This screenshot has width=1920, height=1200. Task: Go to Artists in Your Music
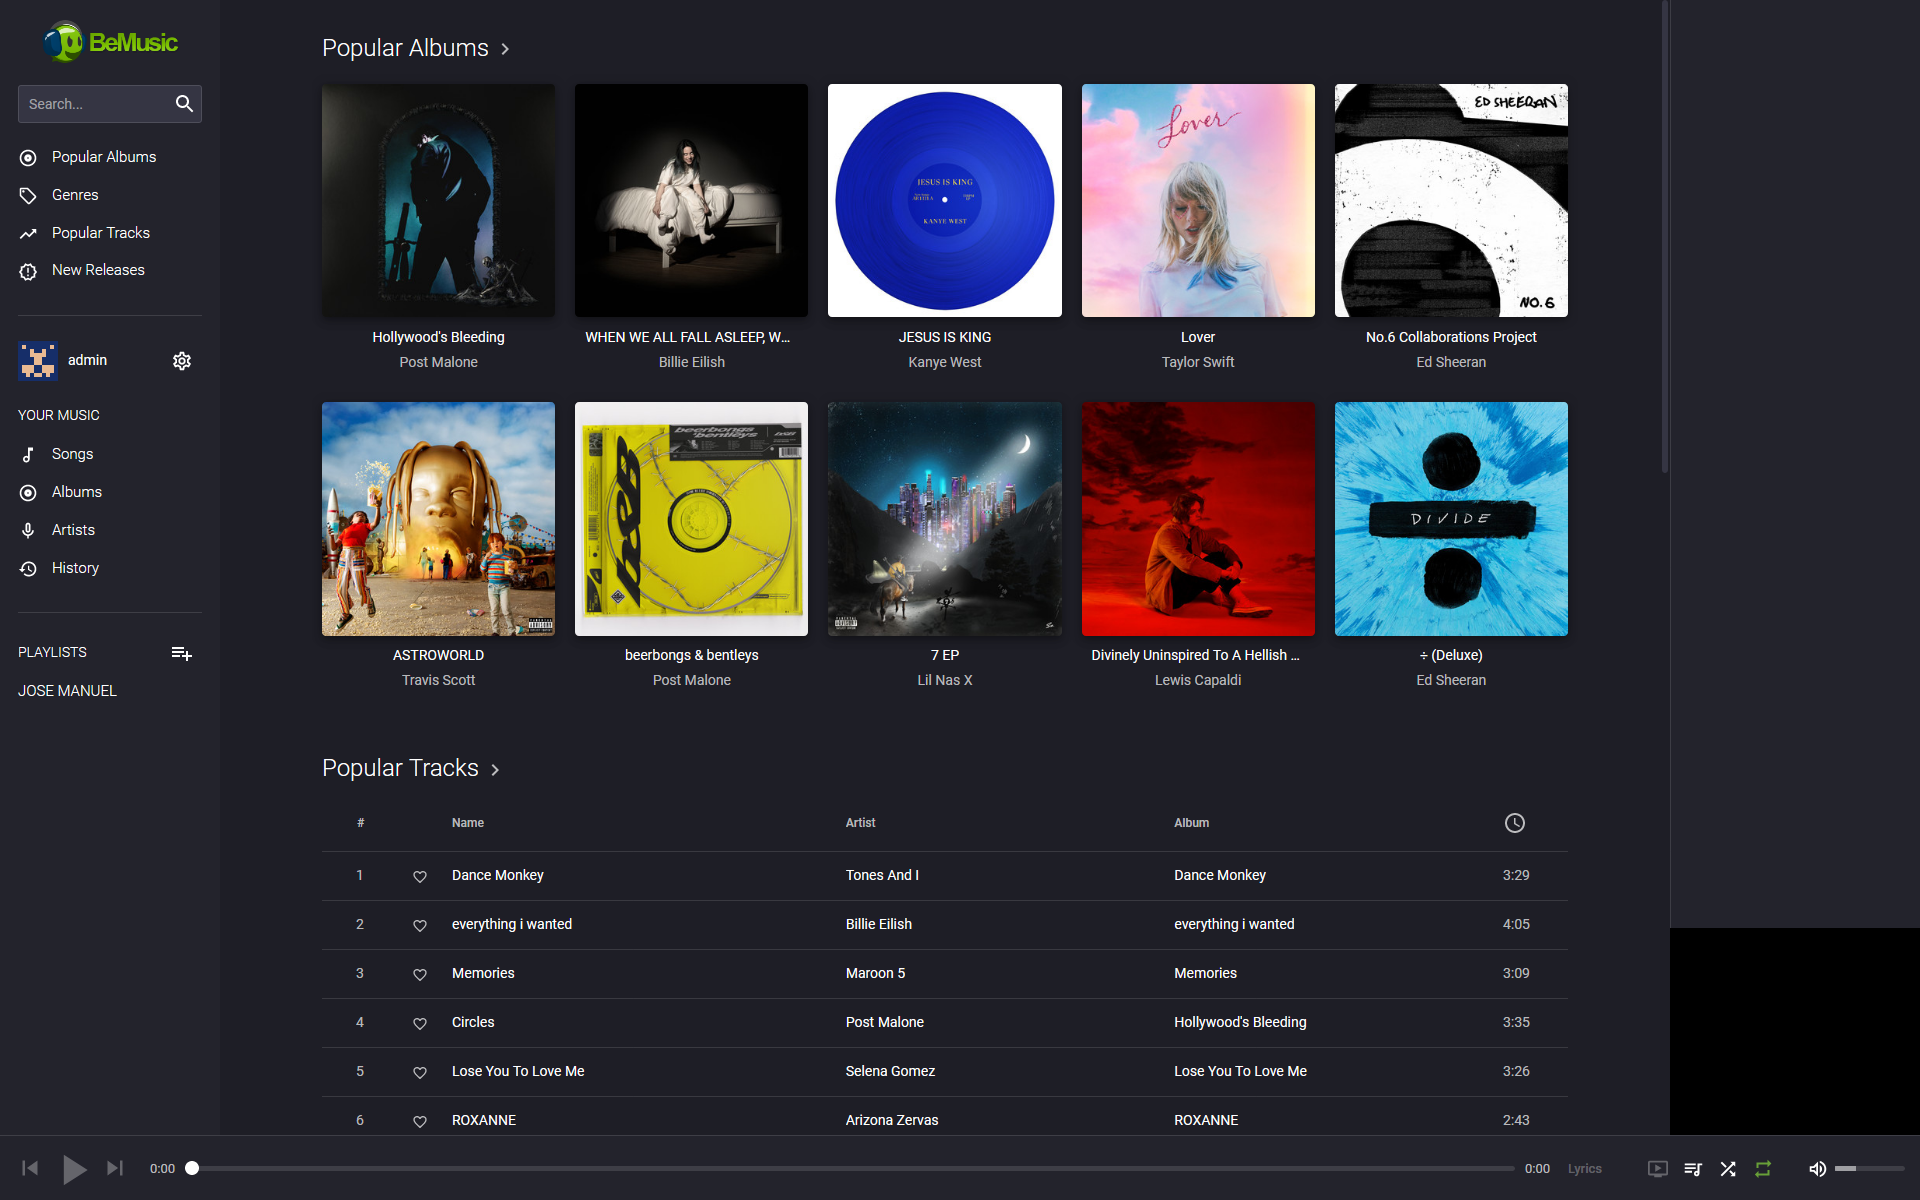[x=73, y=530]
